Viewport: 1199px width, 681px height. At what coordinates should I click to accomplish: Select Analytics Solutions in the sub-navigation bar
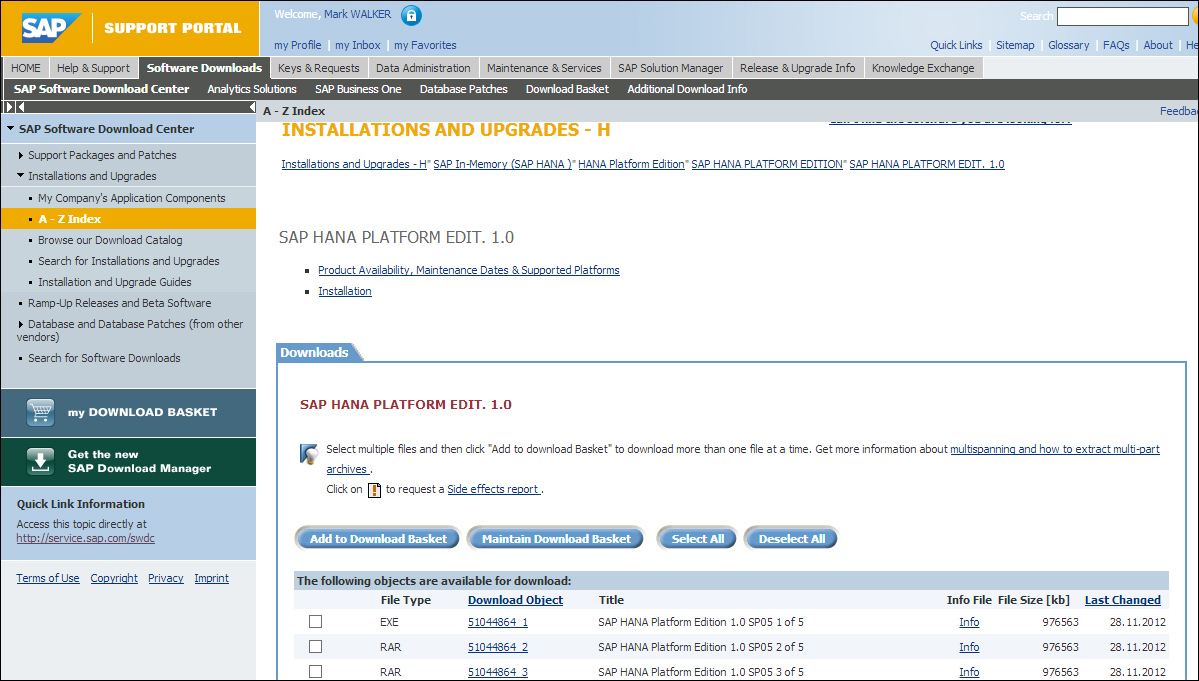tap(252, 89)
